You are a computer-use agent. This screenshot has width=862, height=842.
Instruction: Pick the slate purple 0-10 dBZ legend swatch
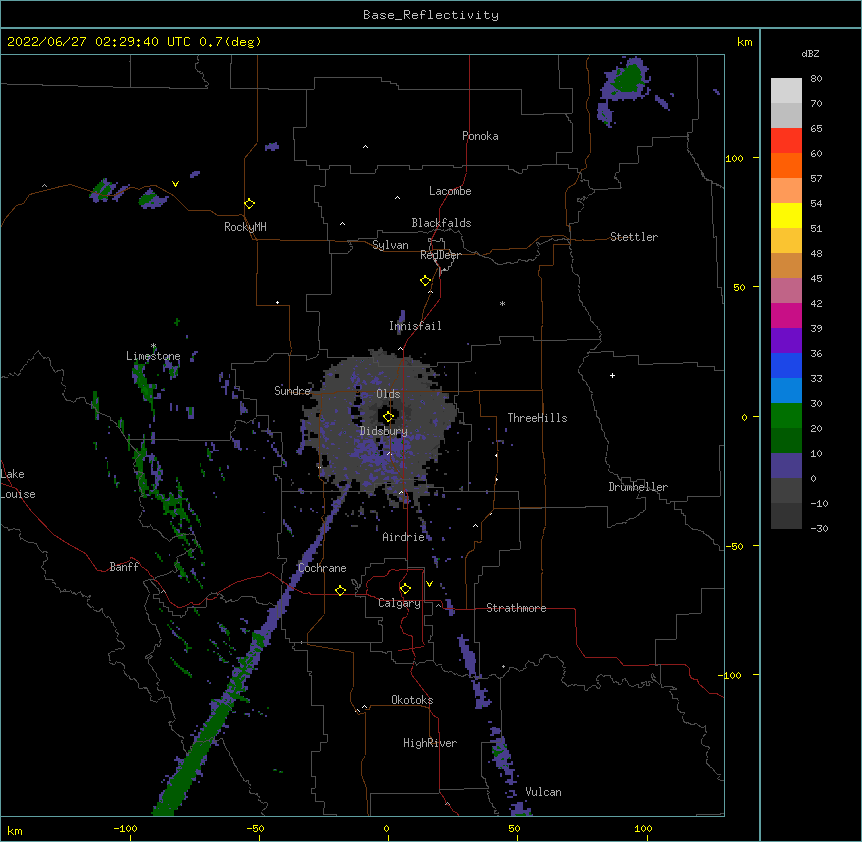click(x=786, y=466)
